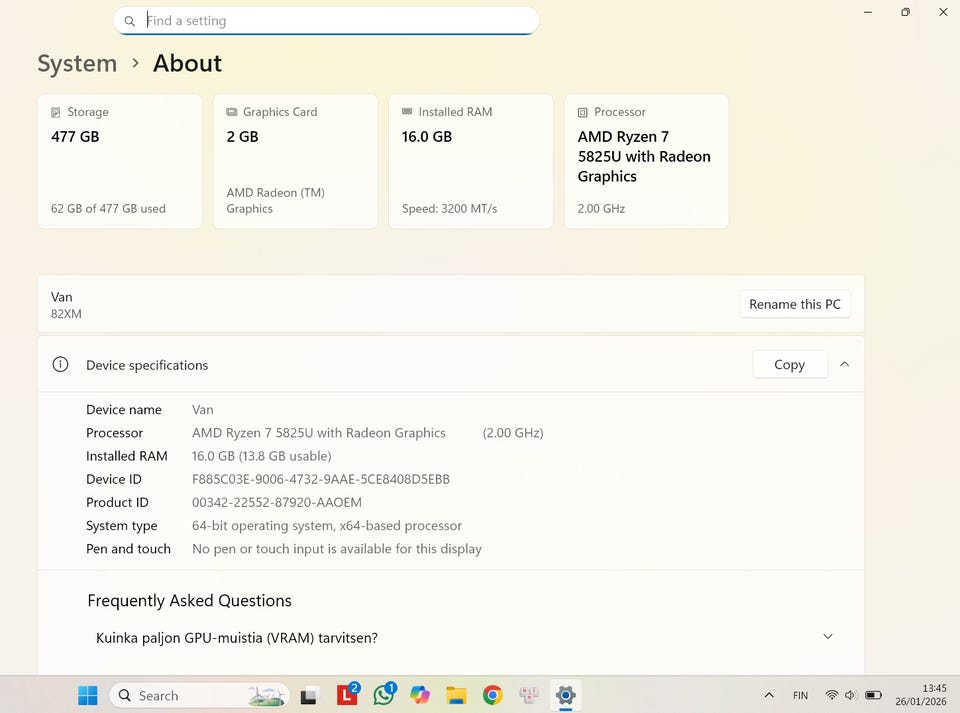Image resolution: width=960 pixels, height=713 pixels.
Task: Switch FIN keyboard language indicator
Action: [800, 696]
